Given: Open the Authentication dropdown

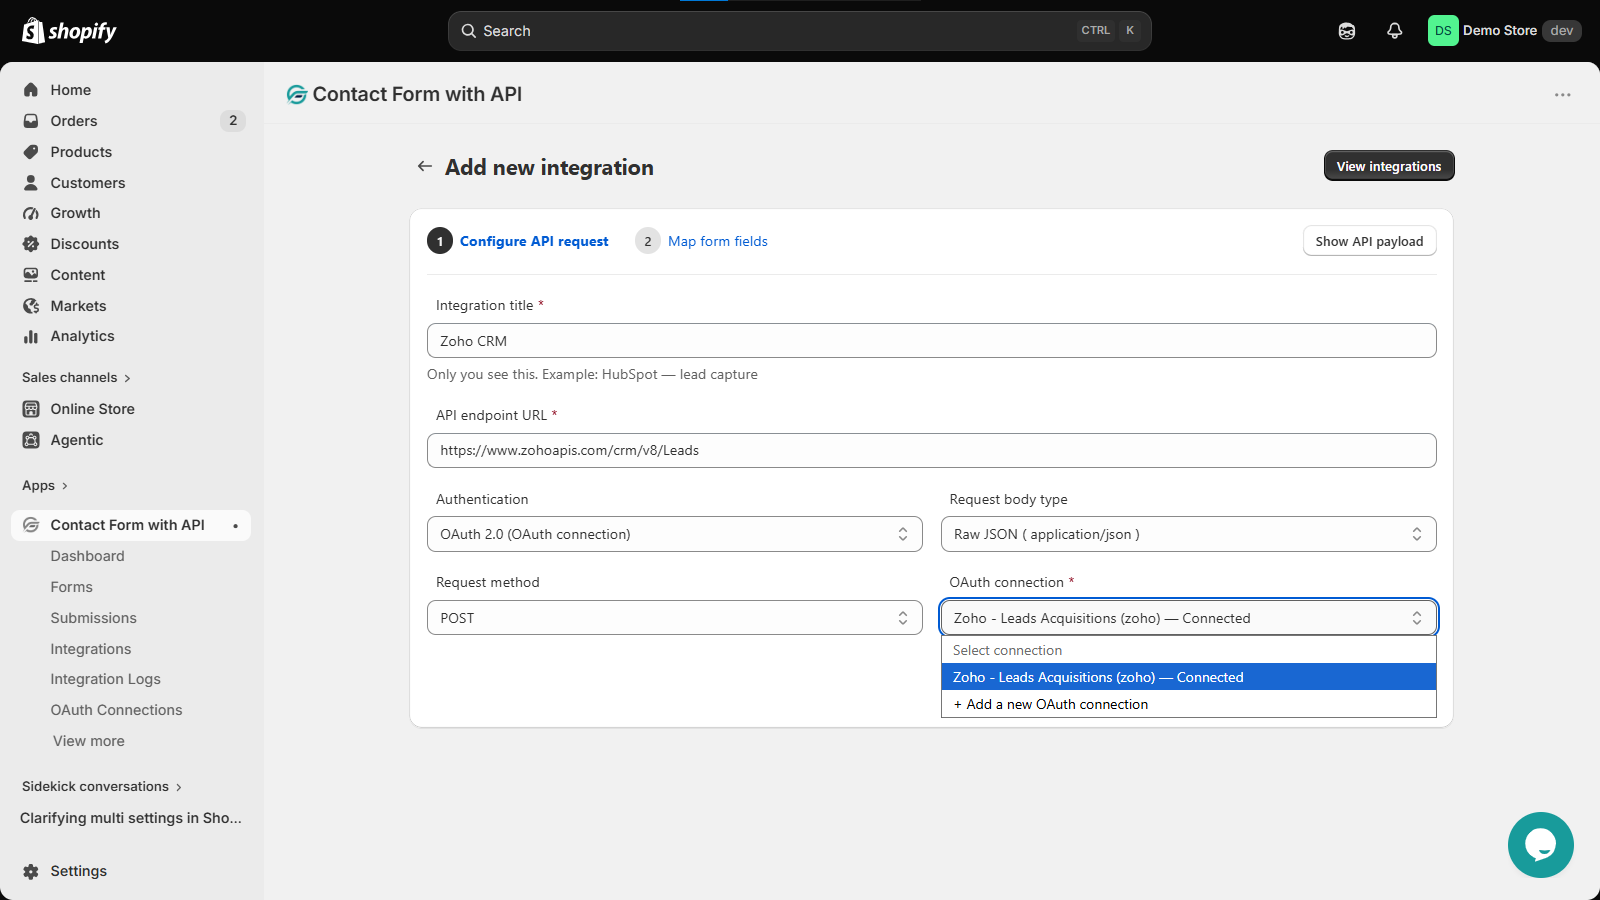Looking at the screenshot, I should [x=675, y=534].
